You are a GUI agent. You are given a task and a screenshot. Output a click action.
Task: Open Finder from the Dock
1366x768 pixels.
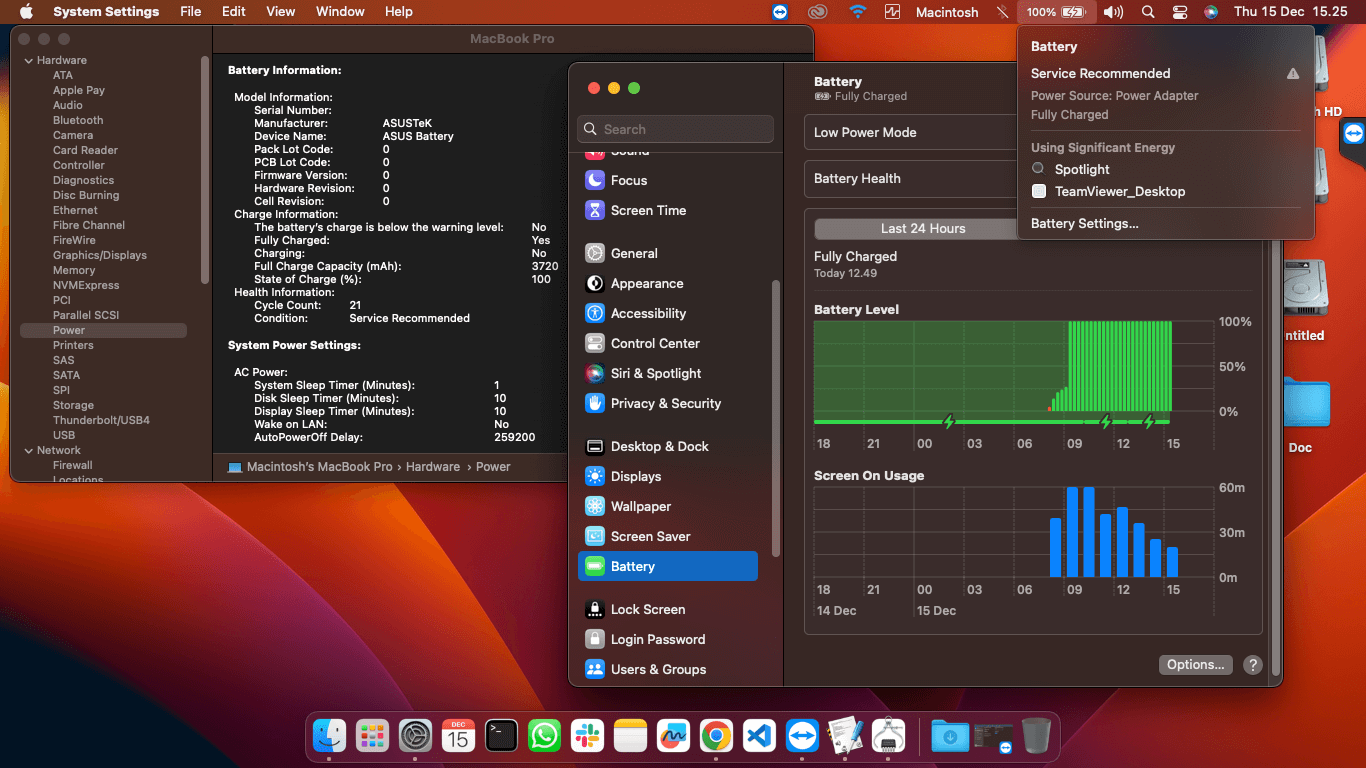(x=329, y=737)
